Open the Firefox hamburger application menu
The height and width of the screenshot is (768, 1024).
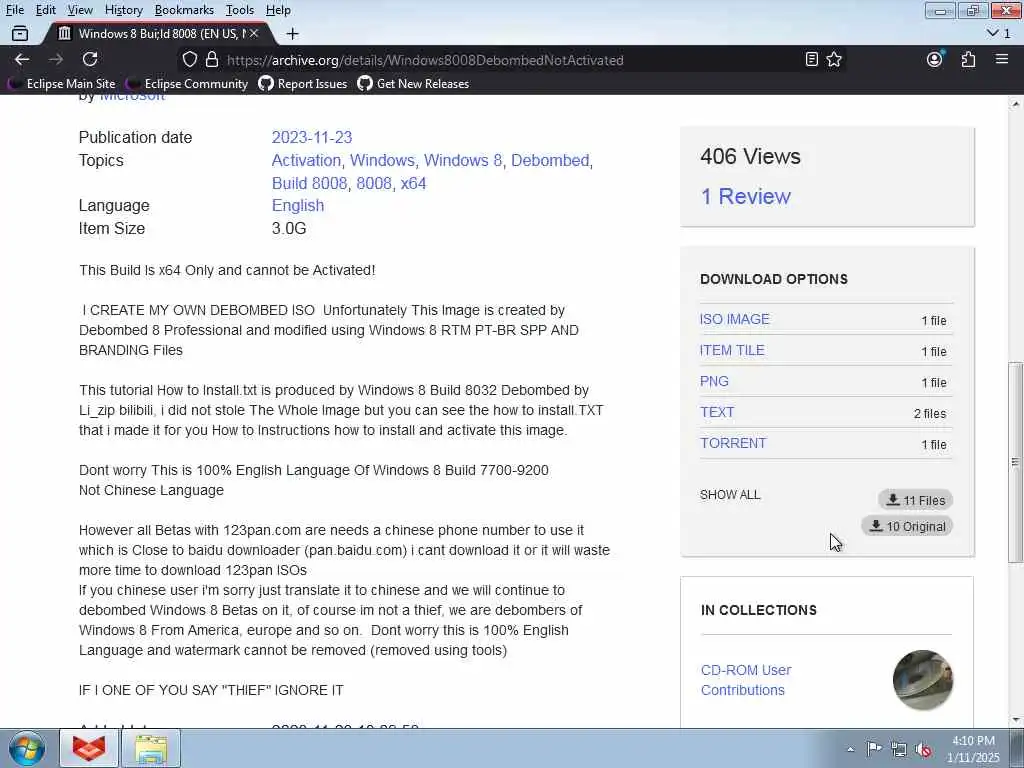[x=1002, y=59]
